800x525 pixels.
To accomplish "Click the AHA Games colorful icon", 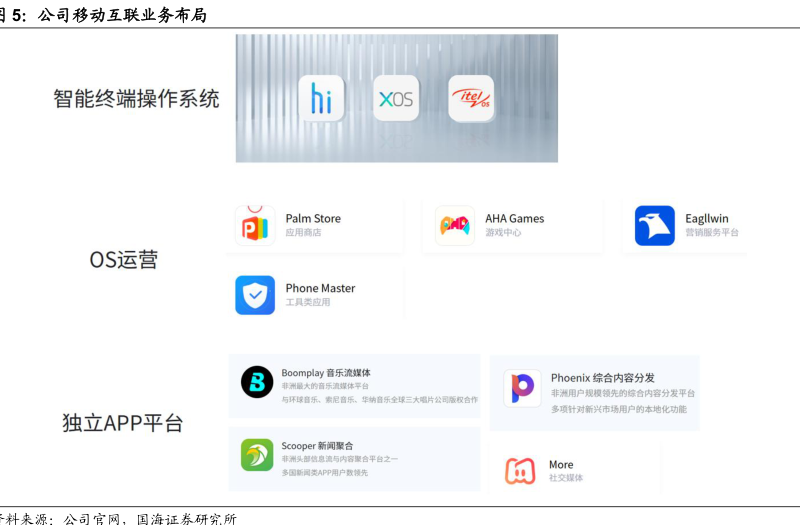I will (x=455, y=226).
